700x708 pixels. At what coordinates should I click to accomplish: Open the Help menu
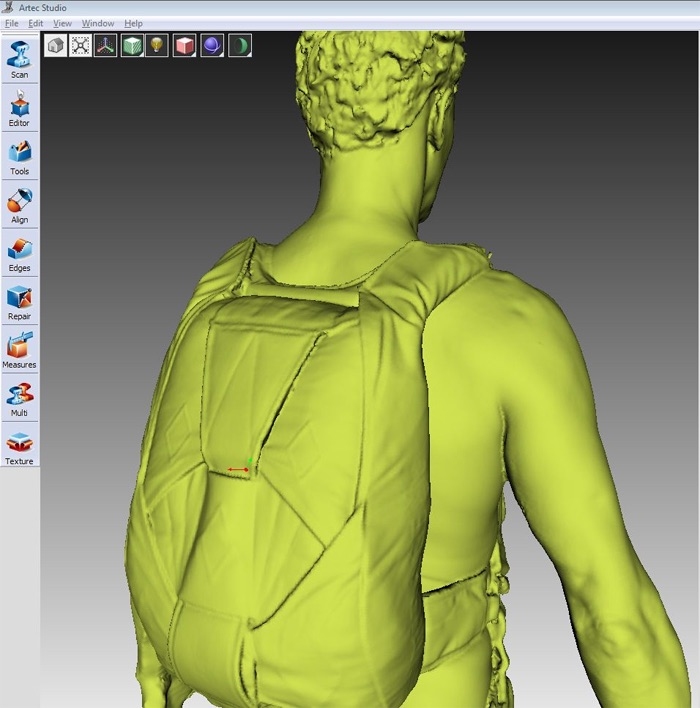[133, 23]
